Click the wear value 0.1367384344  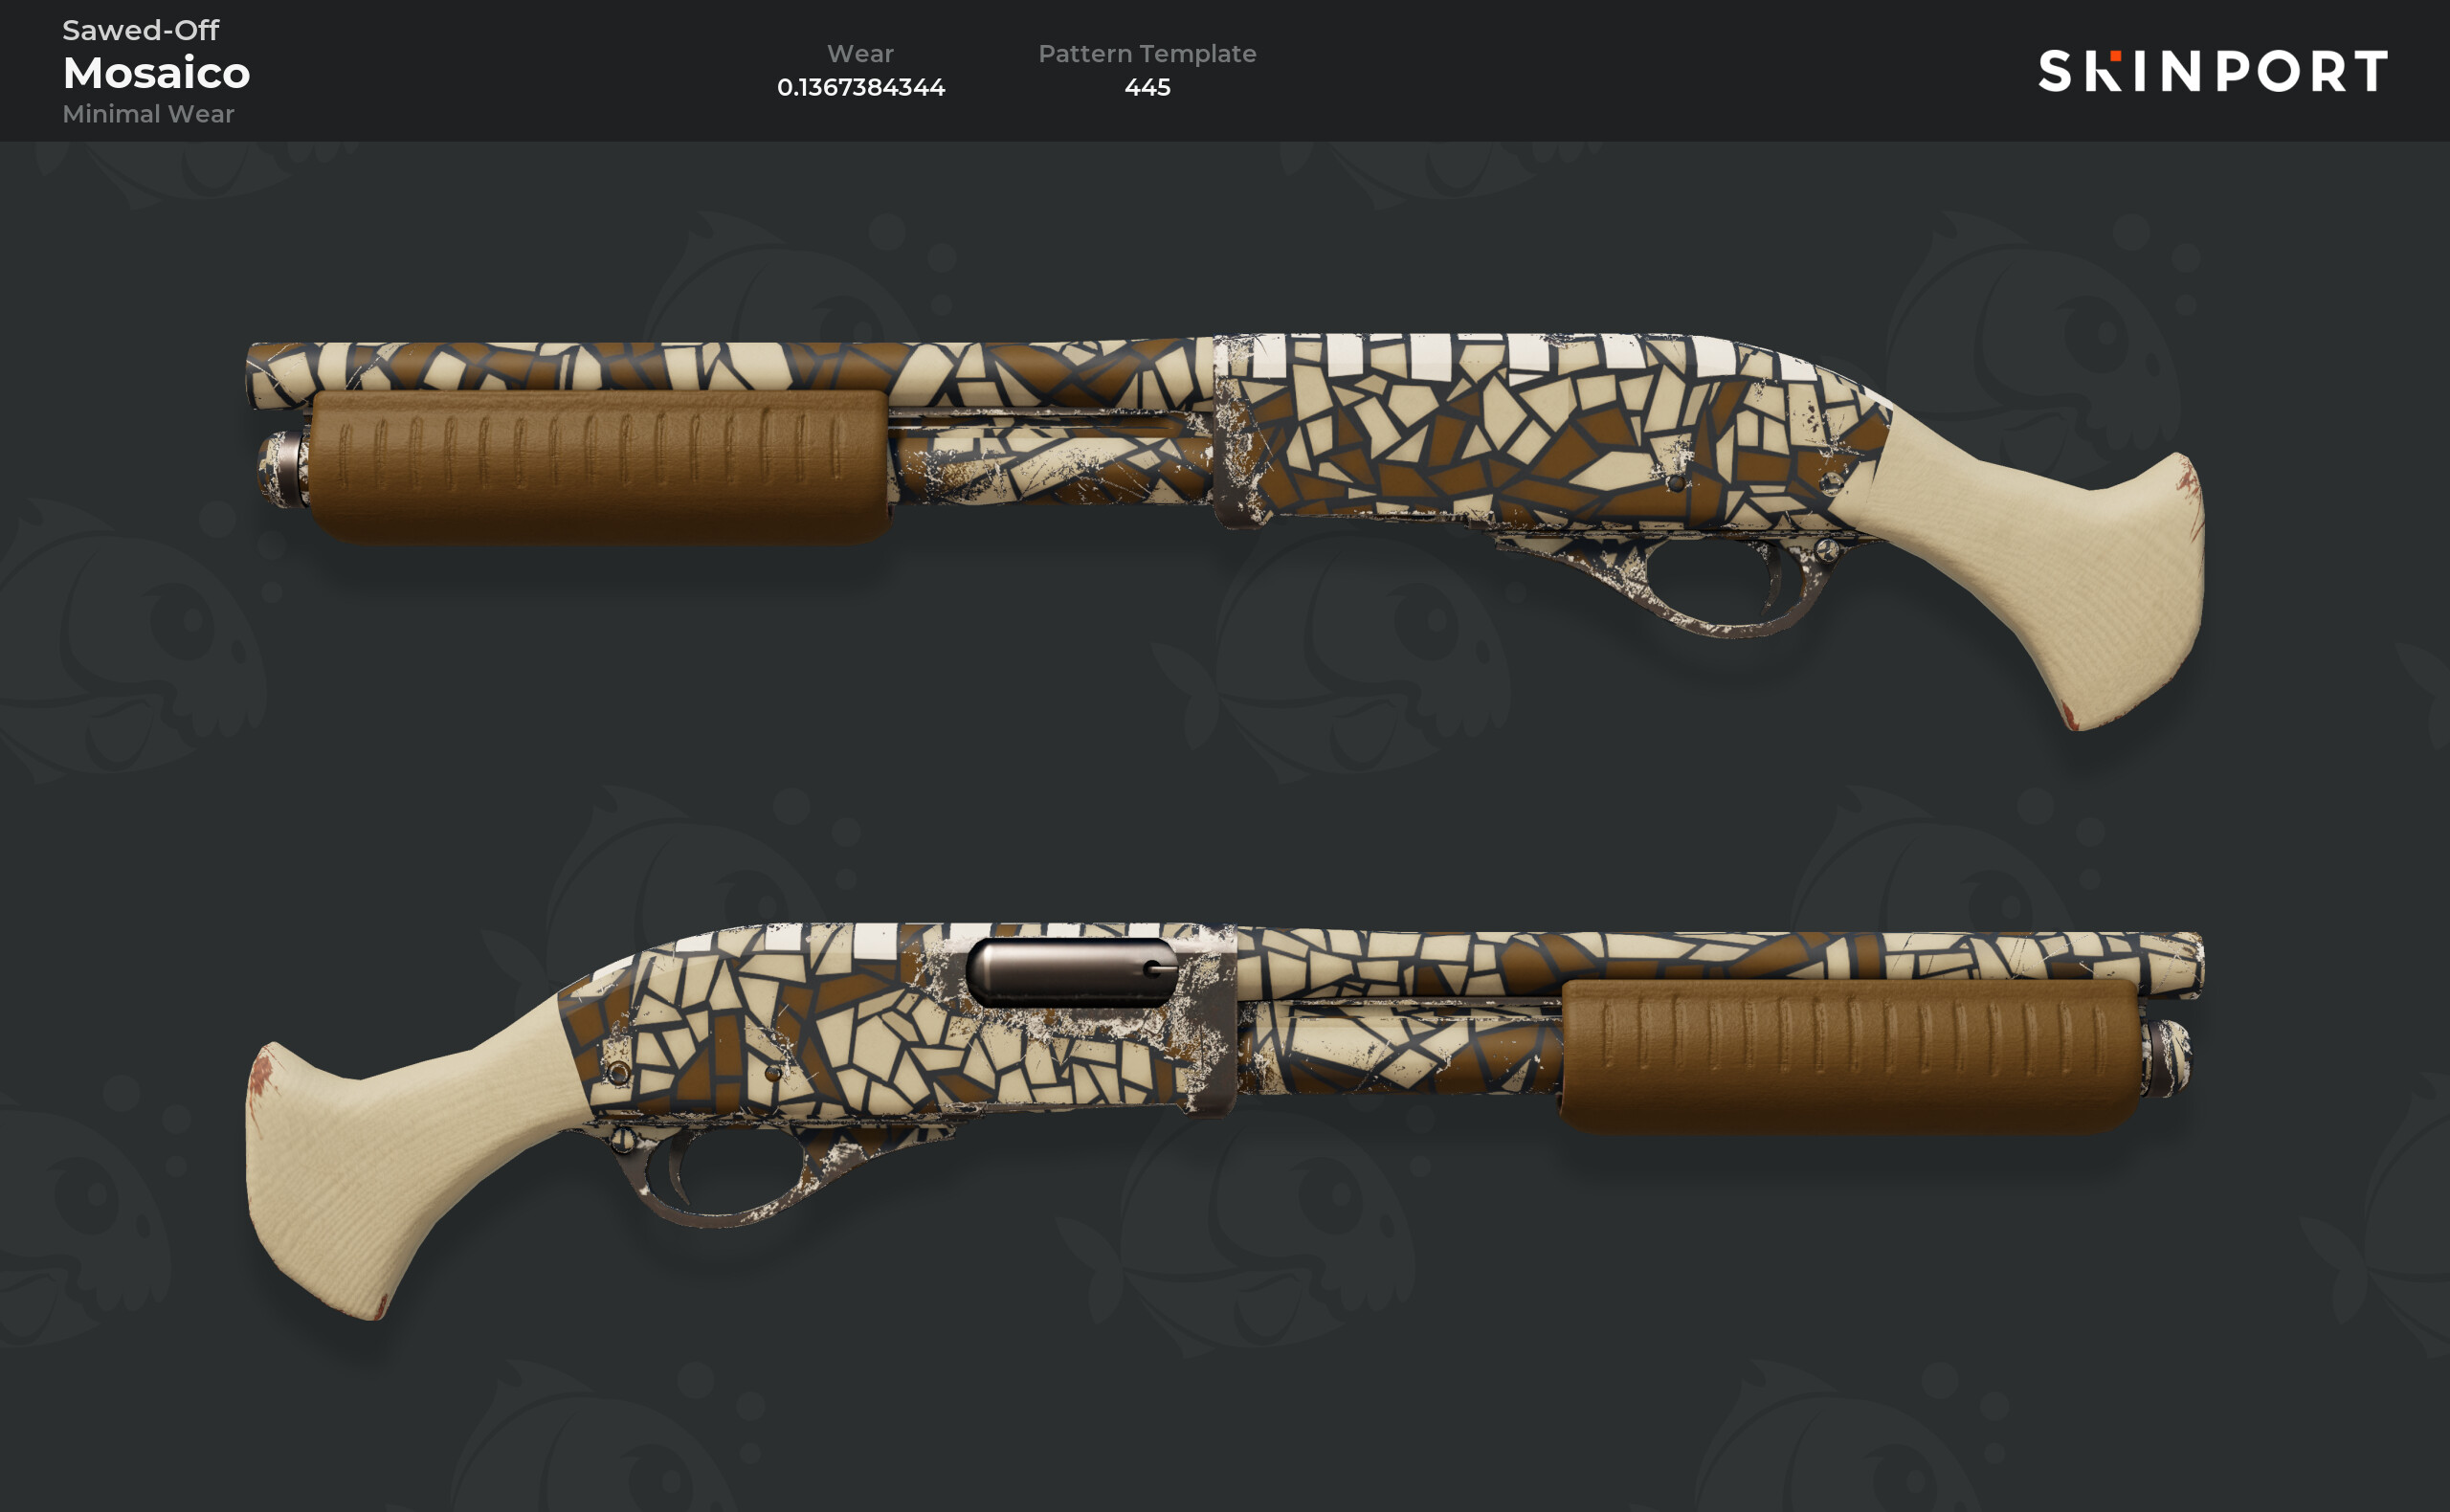pos(860,87)
